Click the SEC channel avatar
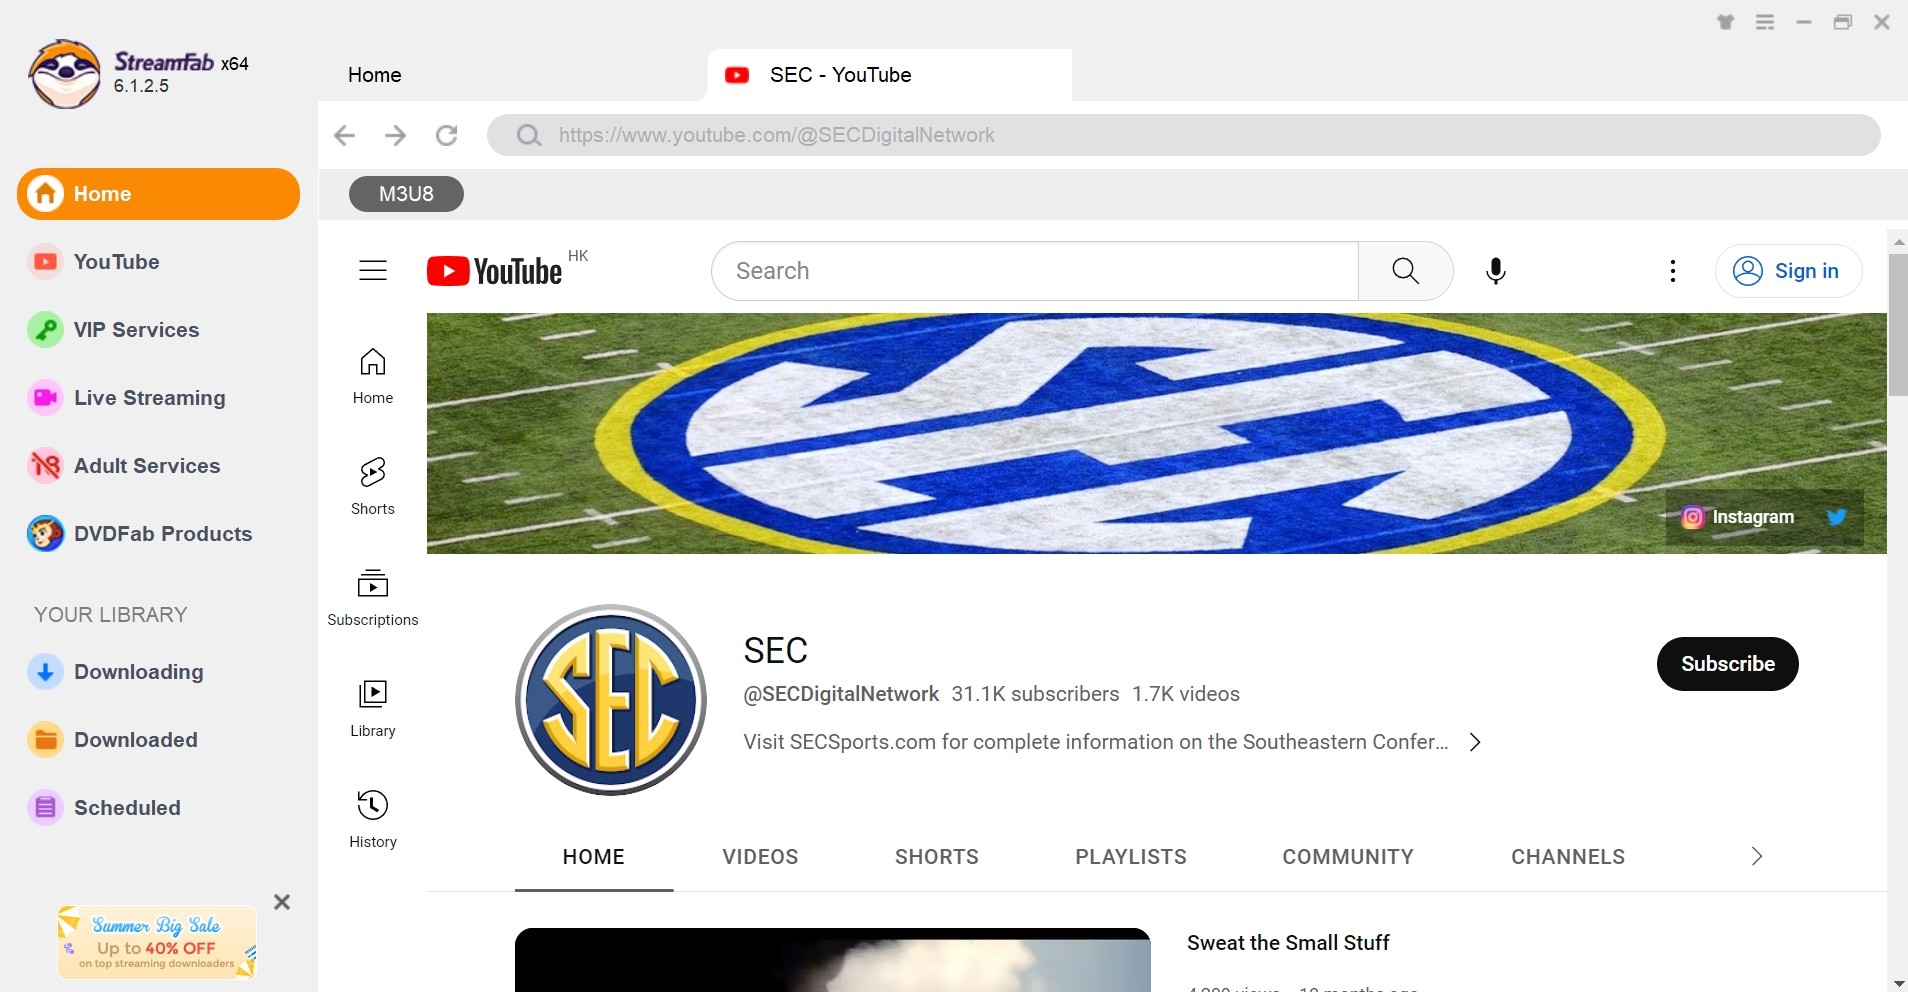The height and width of the screenshot is (992, 1908). (611, 700)
